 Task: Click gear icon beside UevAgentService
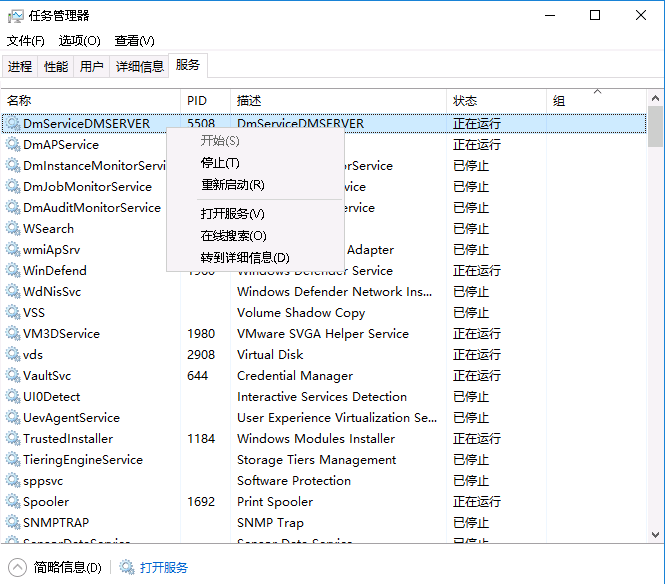(13, 417)
